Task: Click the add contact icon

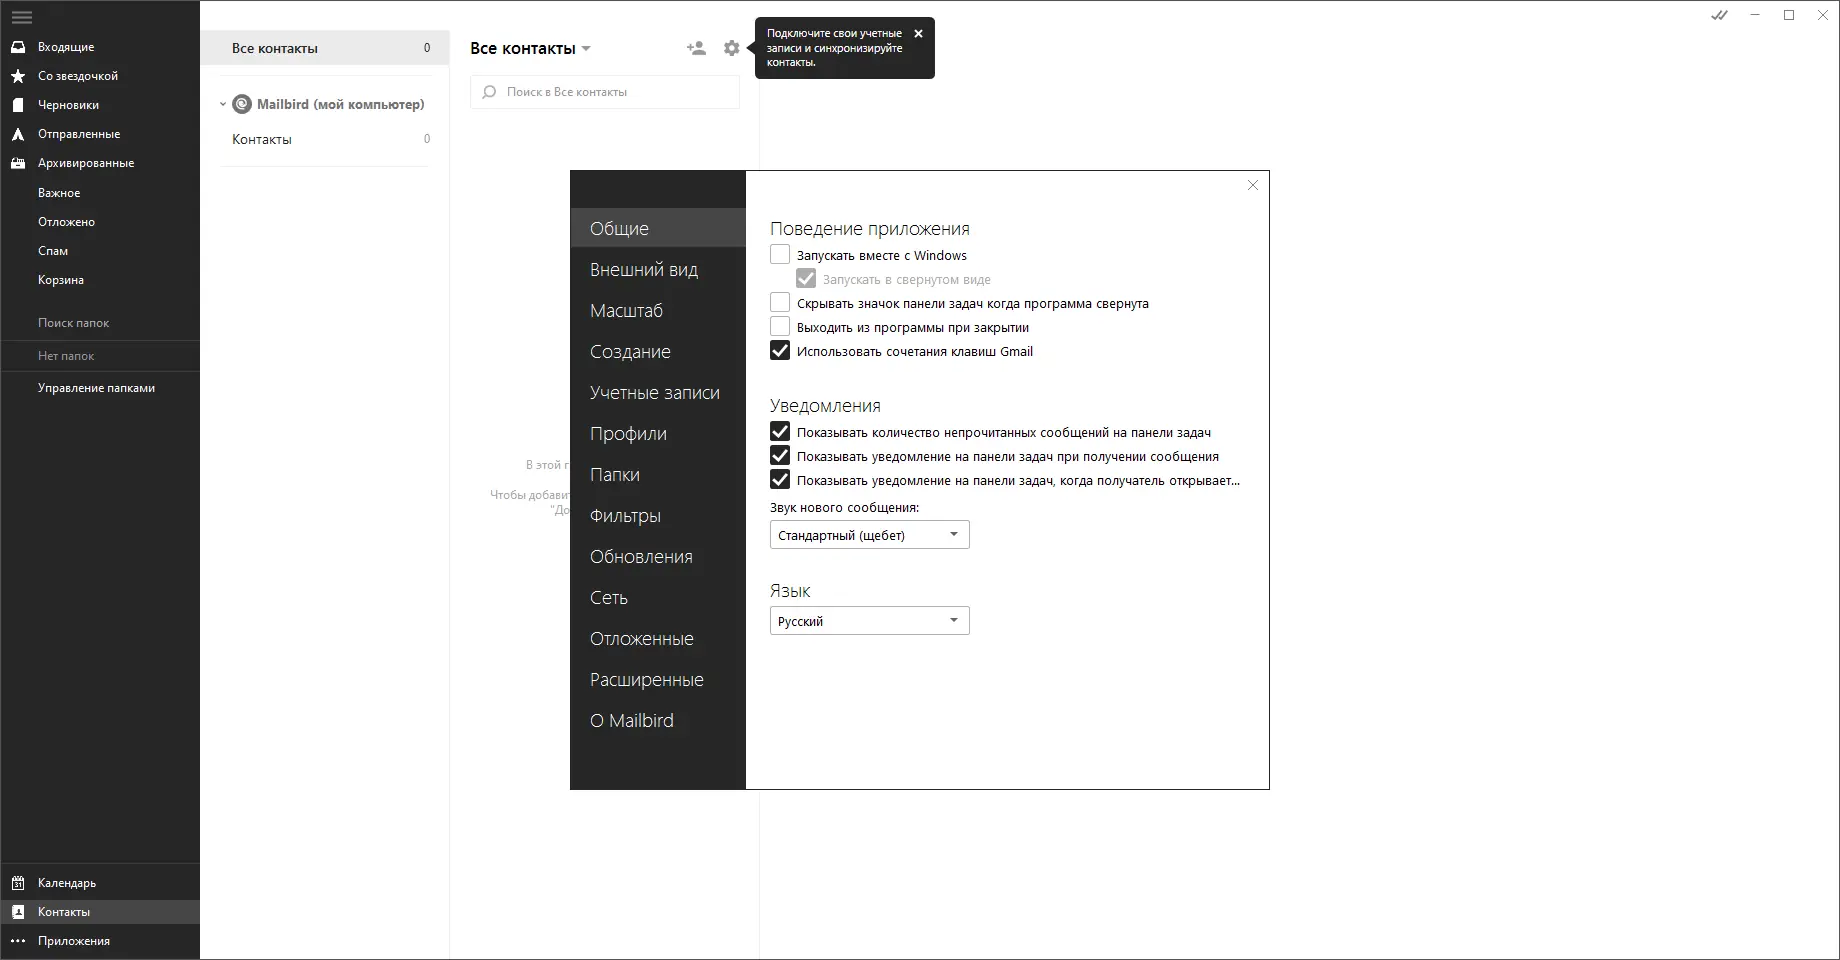Action: [696, 47]
